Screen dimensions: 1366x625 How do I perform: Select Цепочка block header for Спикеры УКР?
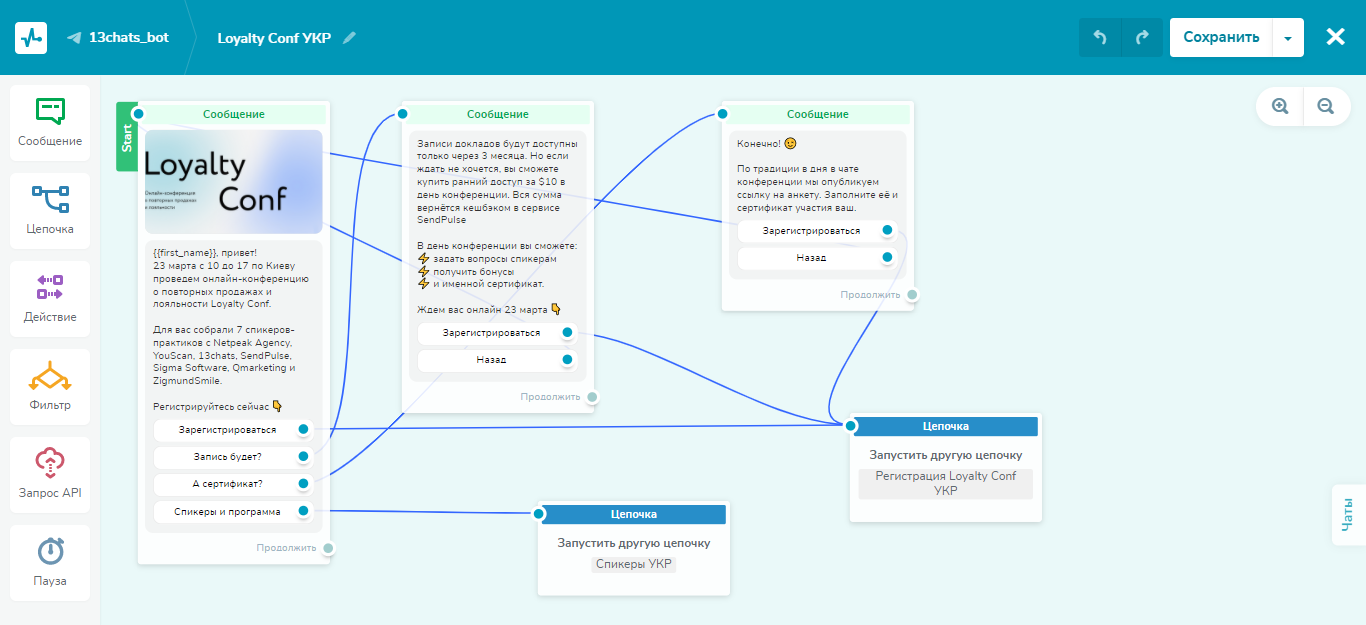634,514
